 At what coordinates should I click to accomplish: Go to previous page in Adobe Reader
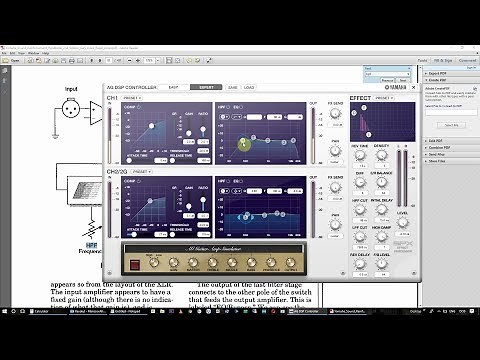tap(91, 60)
